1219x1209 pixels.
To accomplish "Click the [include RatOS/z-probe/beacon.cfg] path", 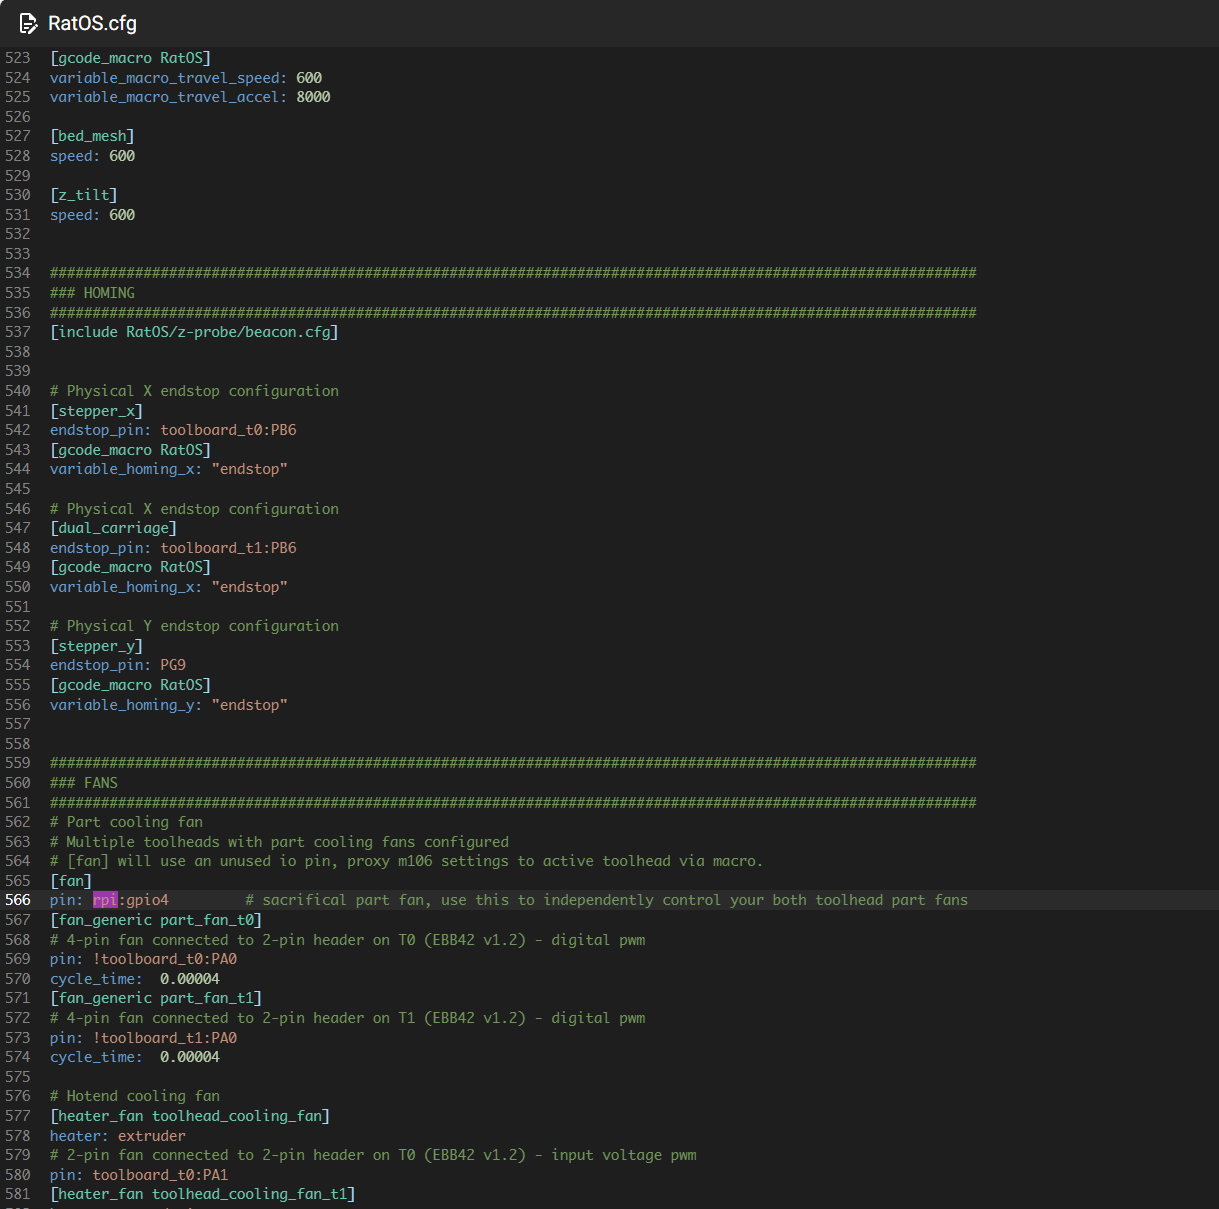I will (x=194, y=331).
